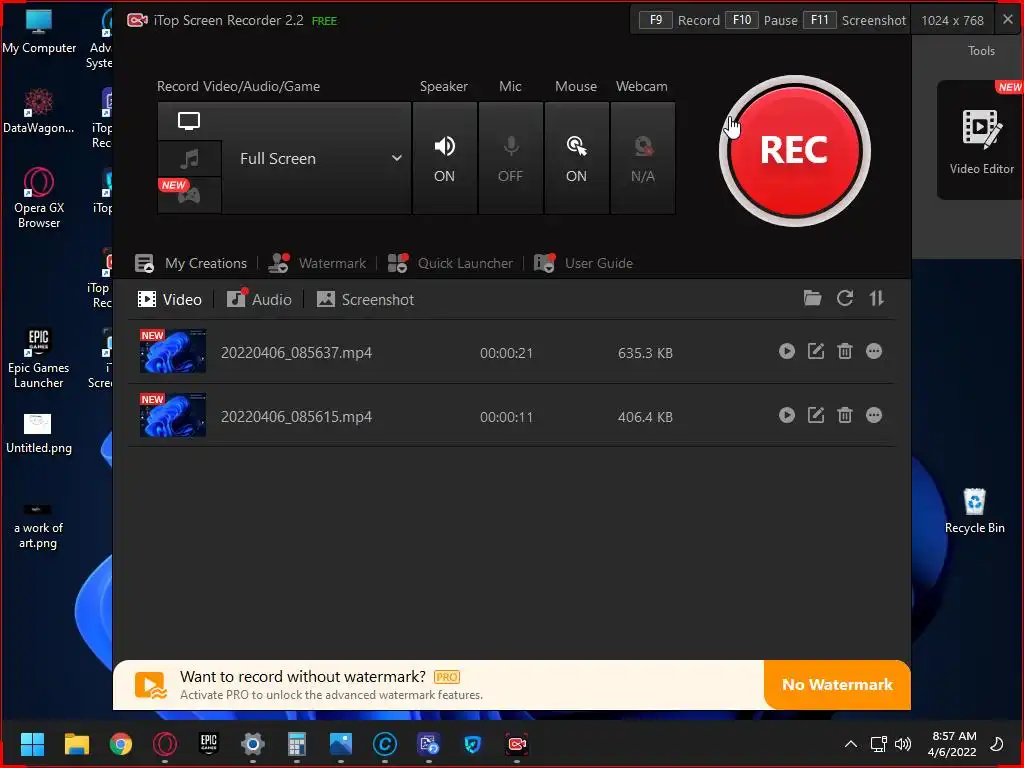
Task: Play the 20220406_085615.mp4 recording
Action: click(x=787, y=415)
